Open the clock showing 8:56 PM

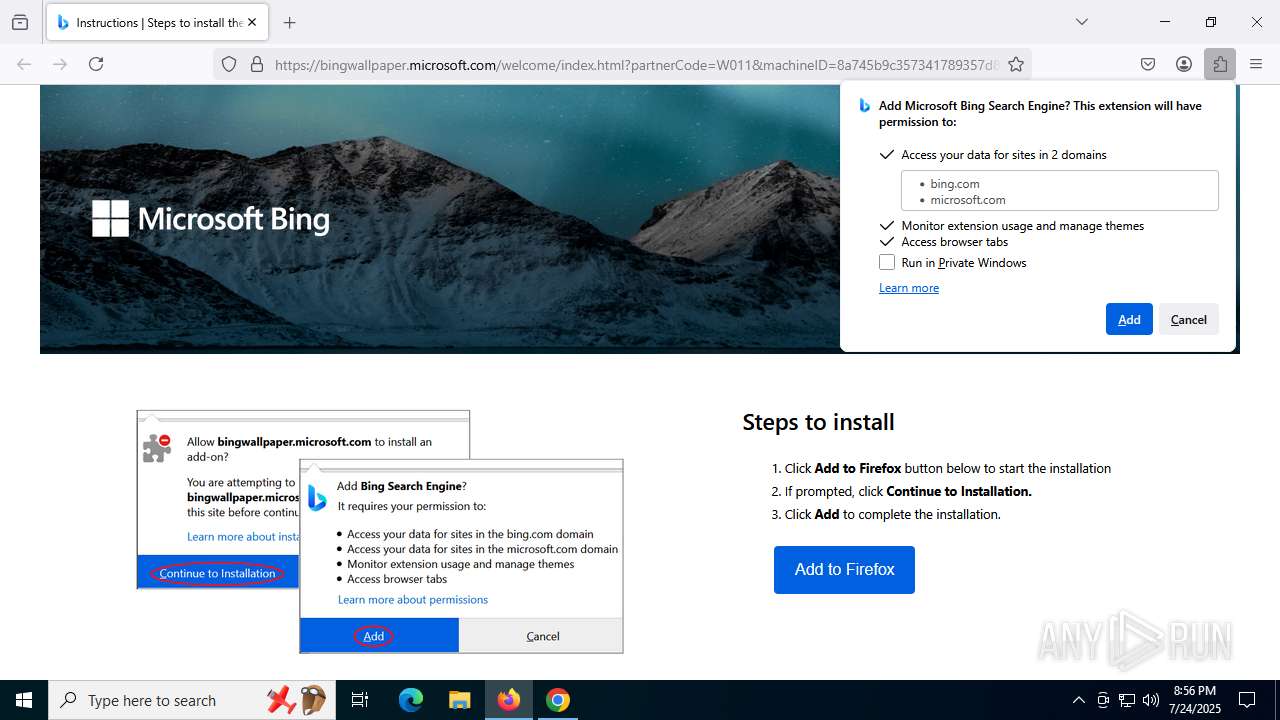point(1195,700)
